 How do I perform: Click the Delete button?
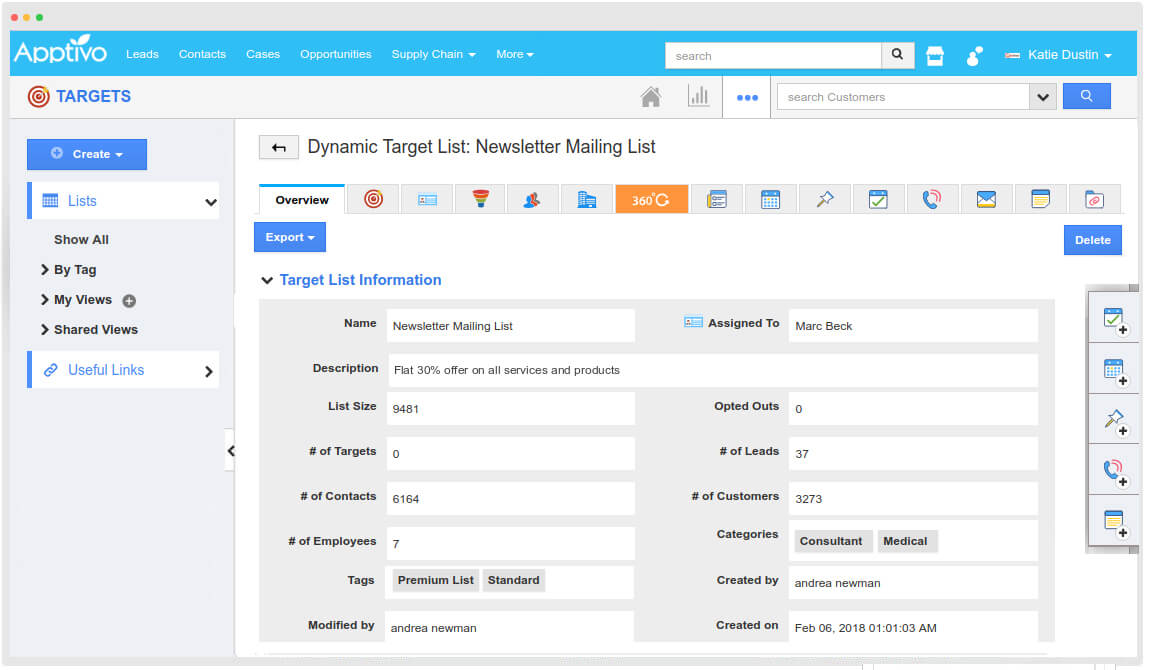1092,240
